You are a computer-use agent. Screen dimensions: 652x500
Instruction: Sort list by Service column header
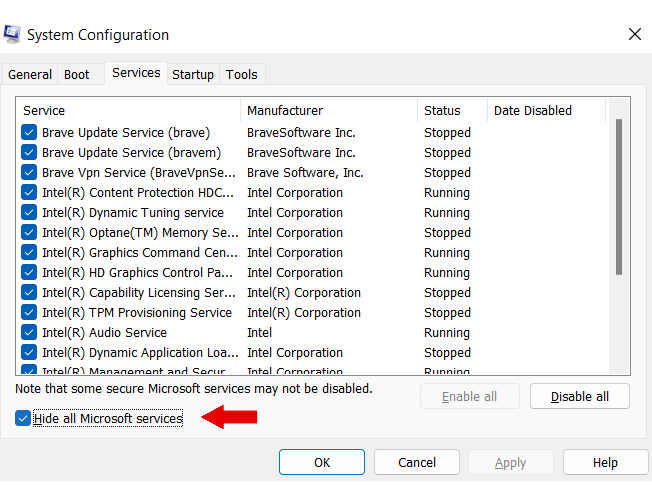click(128, 111)
